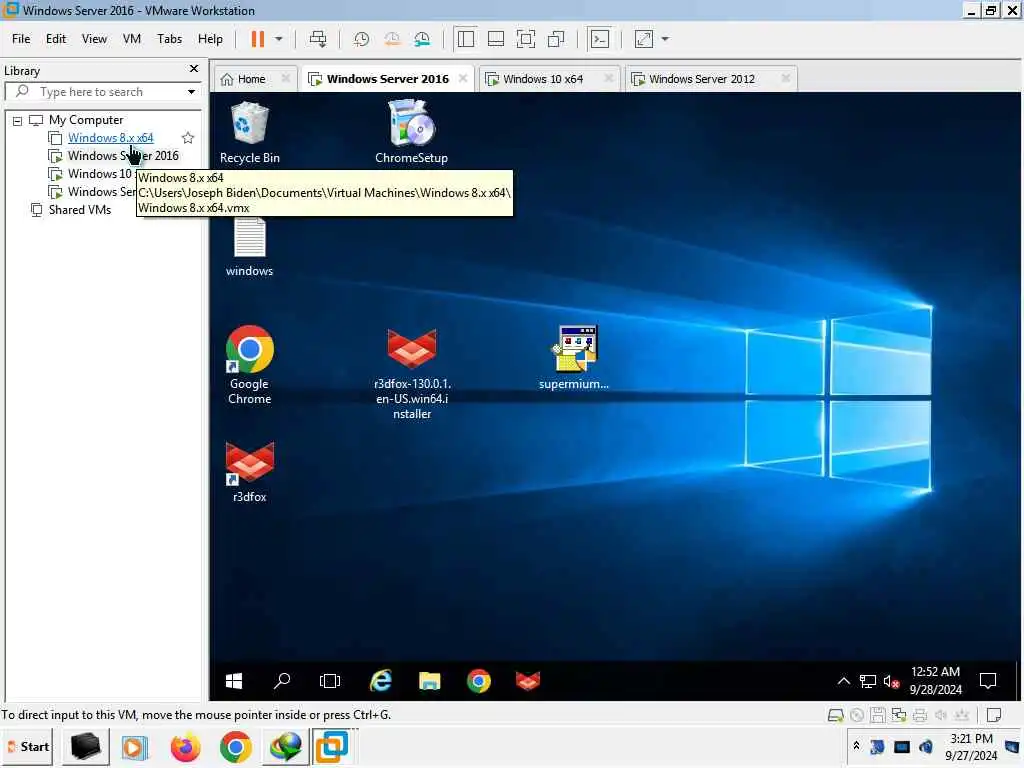Click the host clock showing 3:21 PM
1024x768 pixels.
coord(970,746)
